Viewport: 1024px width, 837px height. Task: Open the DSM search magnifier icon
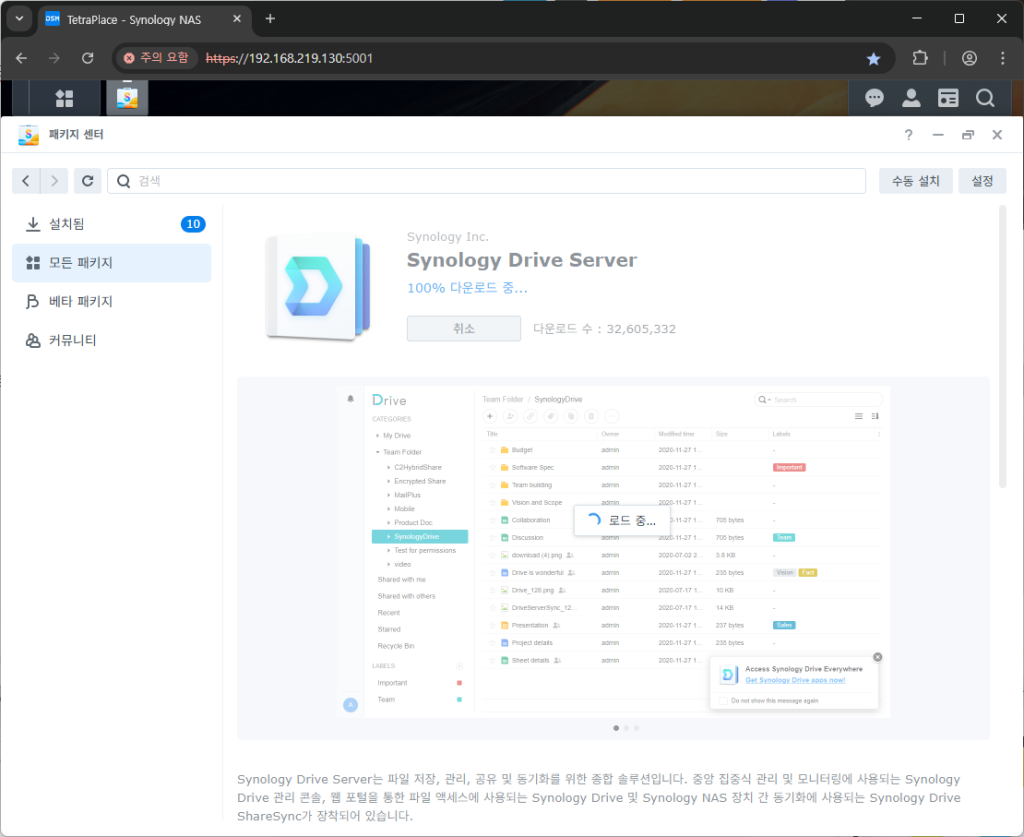pos(985,98)
